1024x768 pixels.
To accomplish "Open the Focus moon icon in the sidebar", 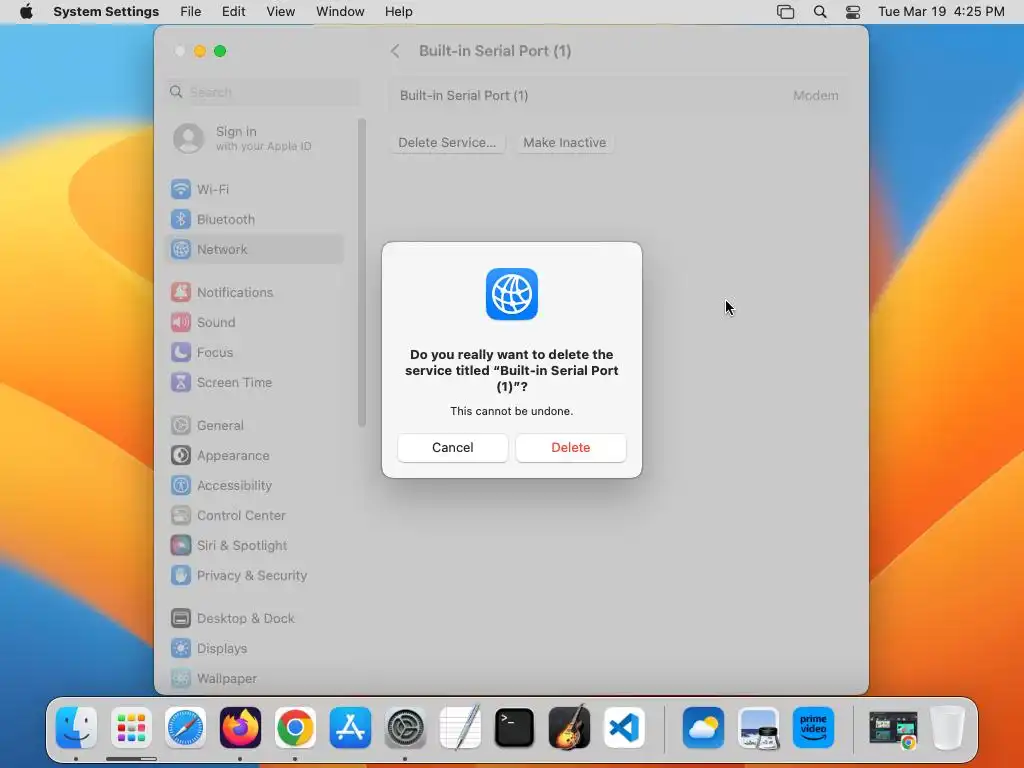I will point(181,353).
